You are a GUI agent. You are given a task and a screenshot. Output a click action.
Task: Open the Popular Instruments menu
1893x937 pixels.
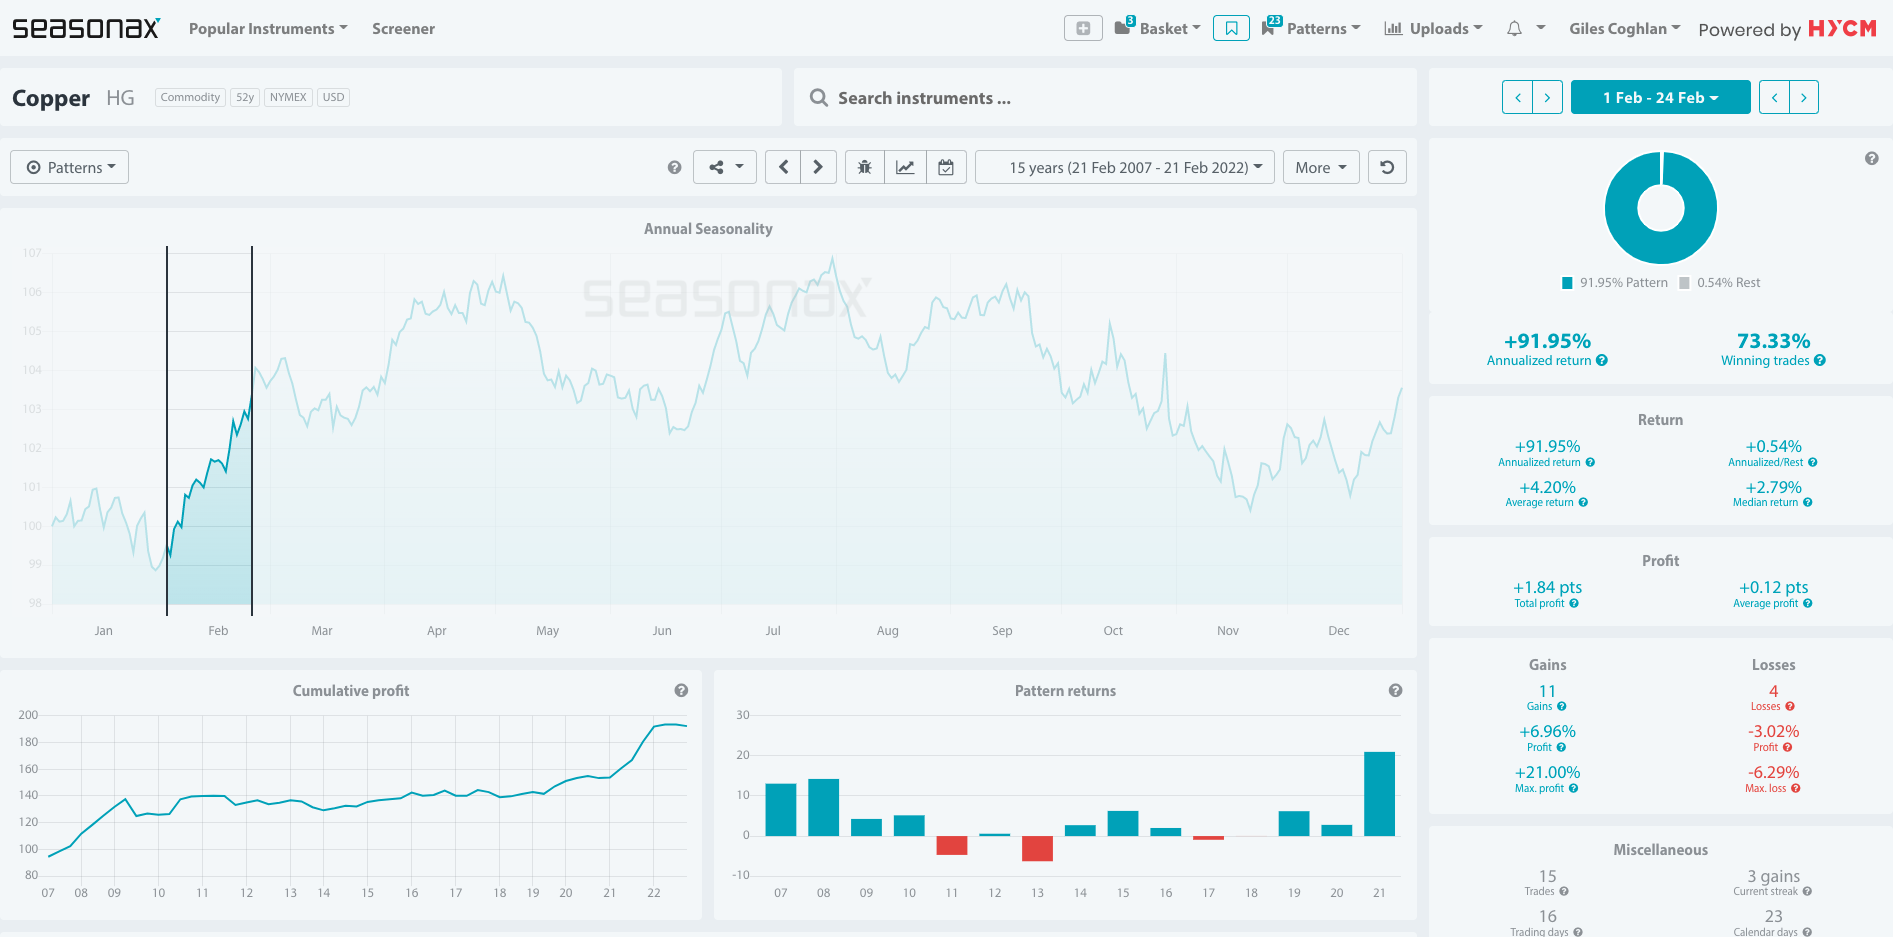pos(268,29)
